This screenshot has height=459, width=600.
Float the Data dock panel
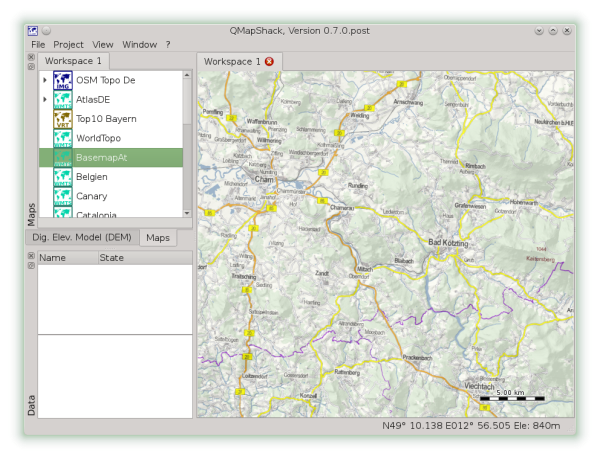click(x=31, y=266)
